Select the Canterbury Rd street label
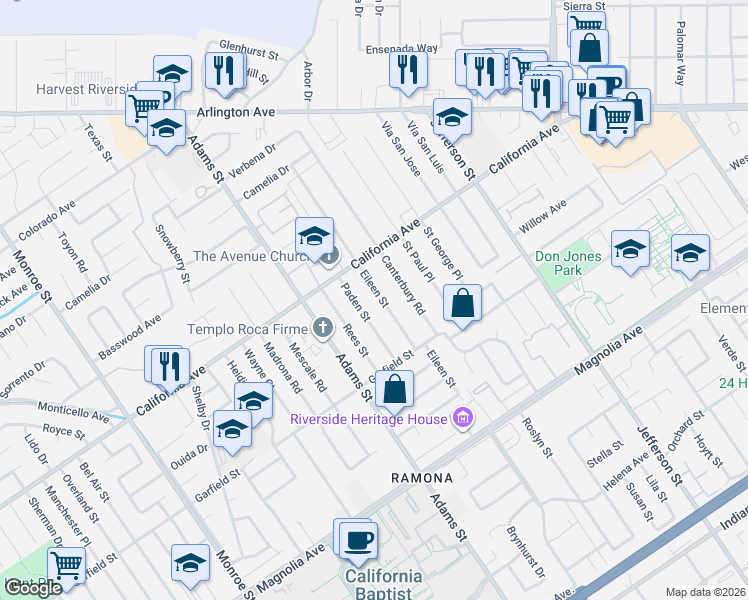The image size is (748, 600). coord(403,286)
